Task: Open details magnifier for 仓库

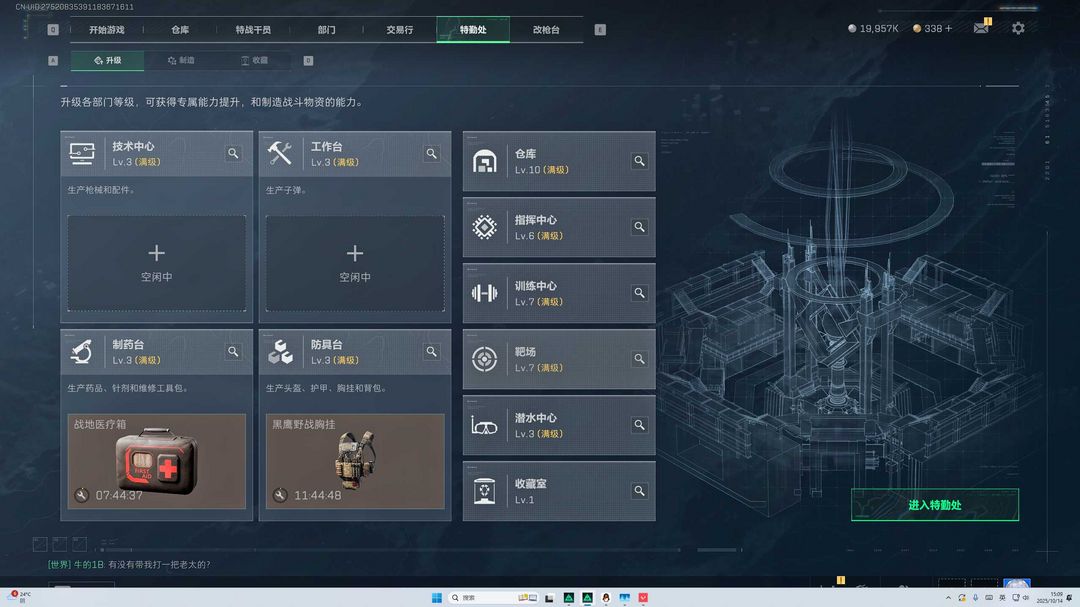Action: (639, 161)
